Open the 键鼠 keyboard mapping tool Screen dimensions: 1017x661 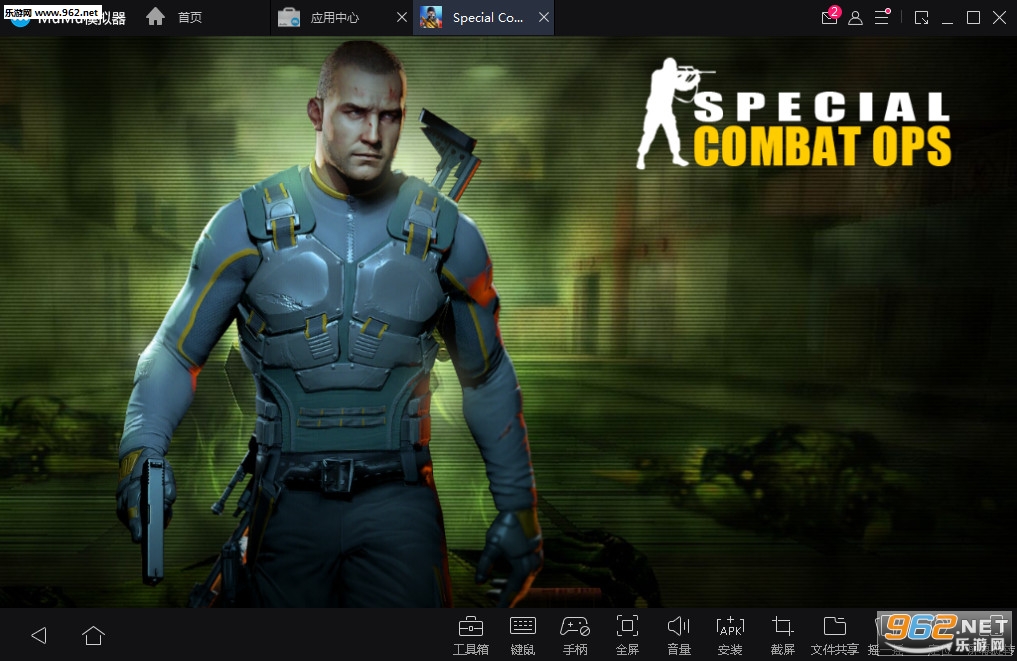(x=523, y=636)
